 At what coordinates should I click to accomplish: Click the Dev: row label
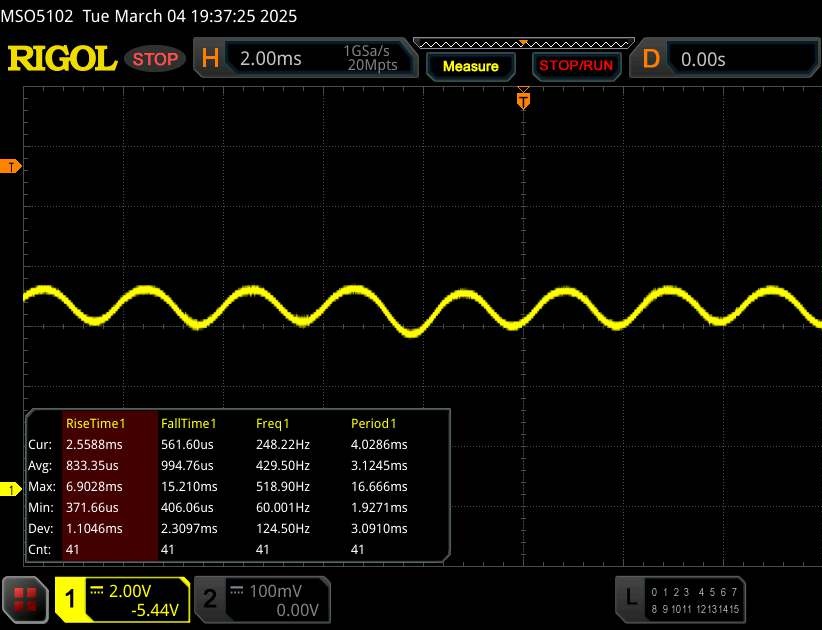41,528
